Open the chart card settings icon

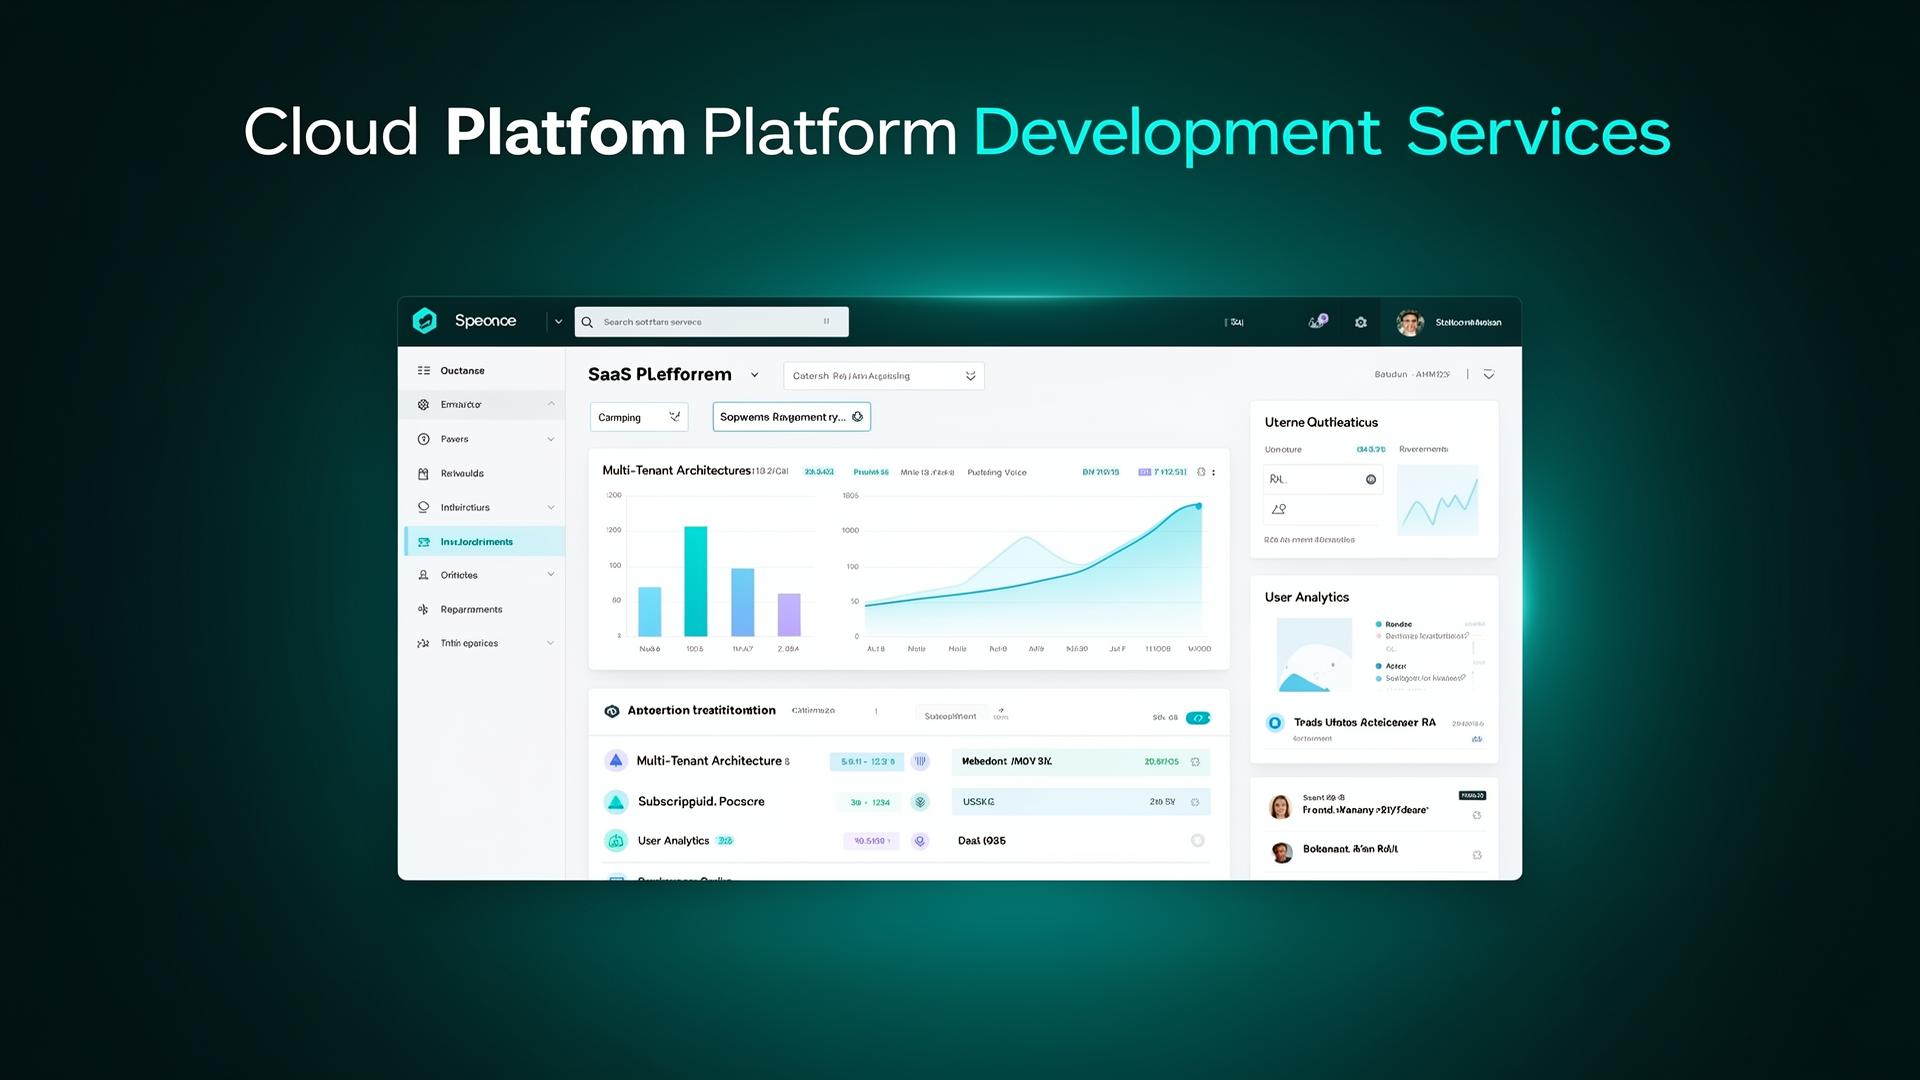click(1201, 472)
